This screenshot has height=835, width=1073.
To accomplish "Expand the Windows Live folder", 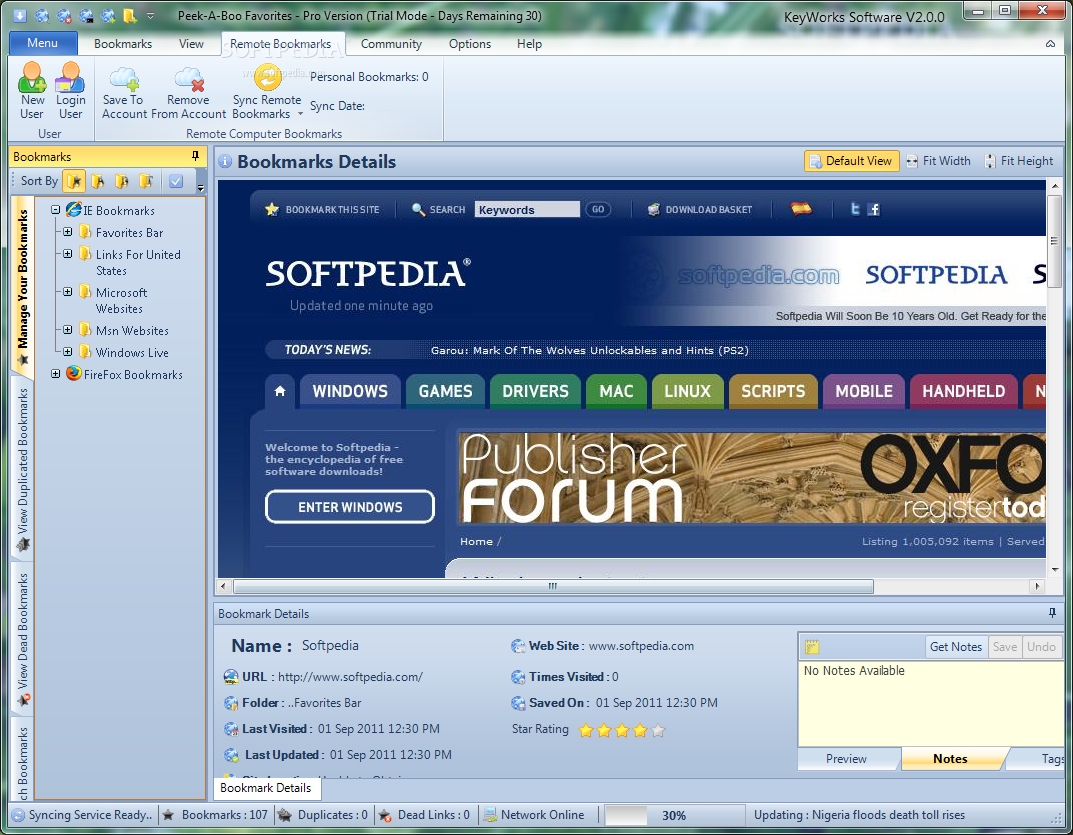I will pos(68,352).
